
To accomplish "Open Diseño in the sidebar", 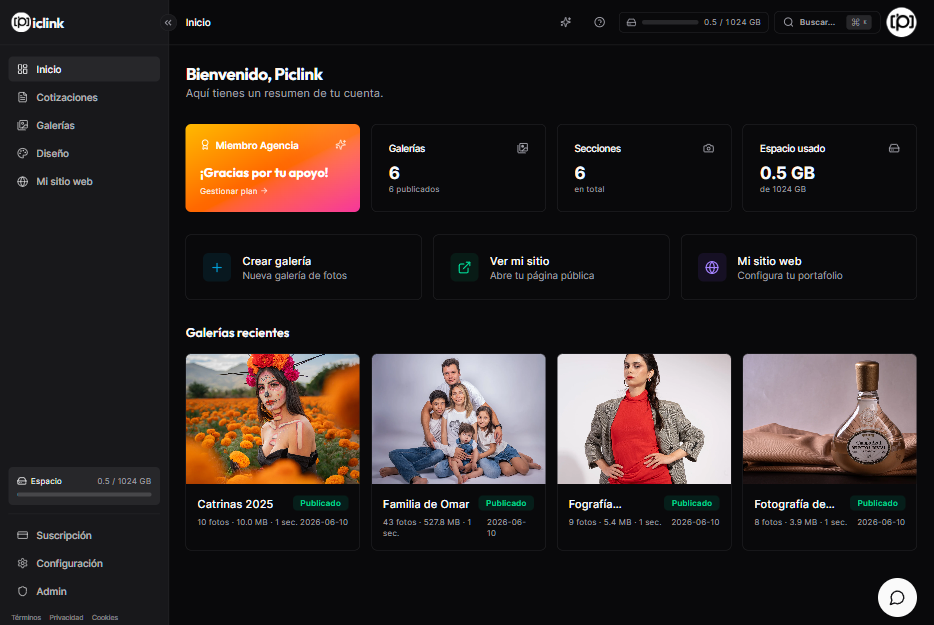I will pos(84,153).
